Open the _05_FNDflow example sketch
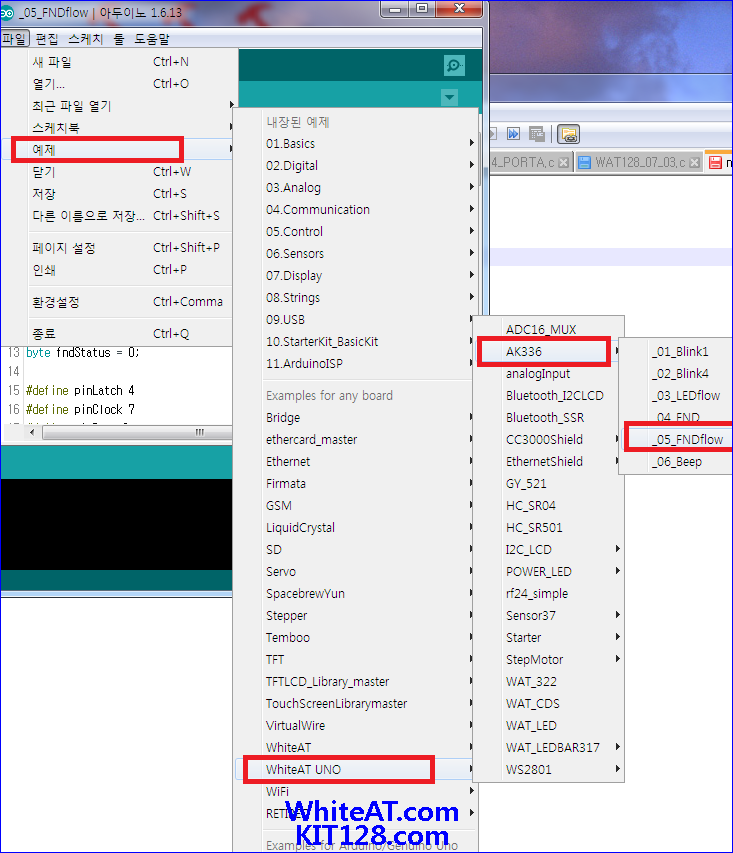The width and height of the screenshot is (733, 853). 676,440
